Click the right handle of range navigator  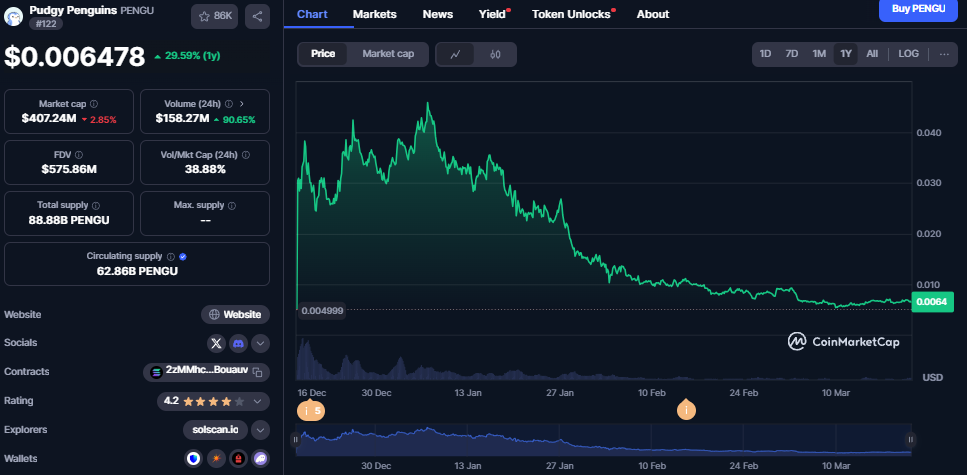pos(910,440)
